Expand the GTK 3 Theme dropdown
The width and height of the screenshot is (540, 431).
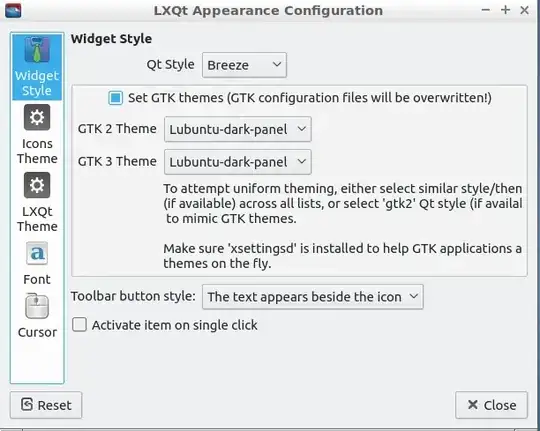[238, 162]
